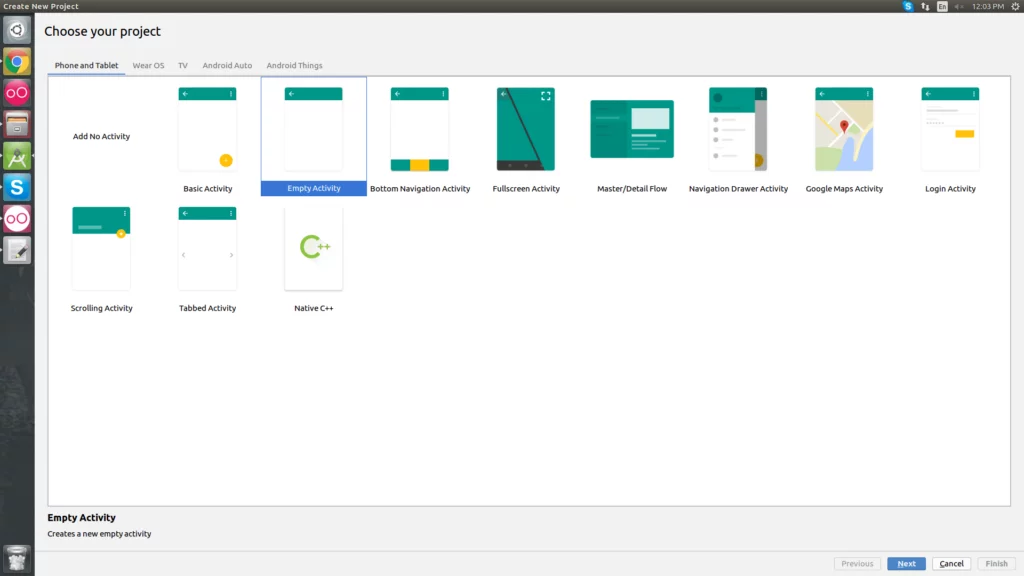Screen dimensions: 1024x576
Task: Switch to the Wear OS tab
Action: [148, 66]
